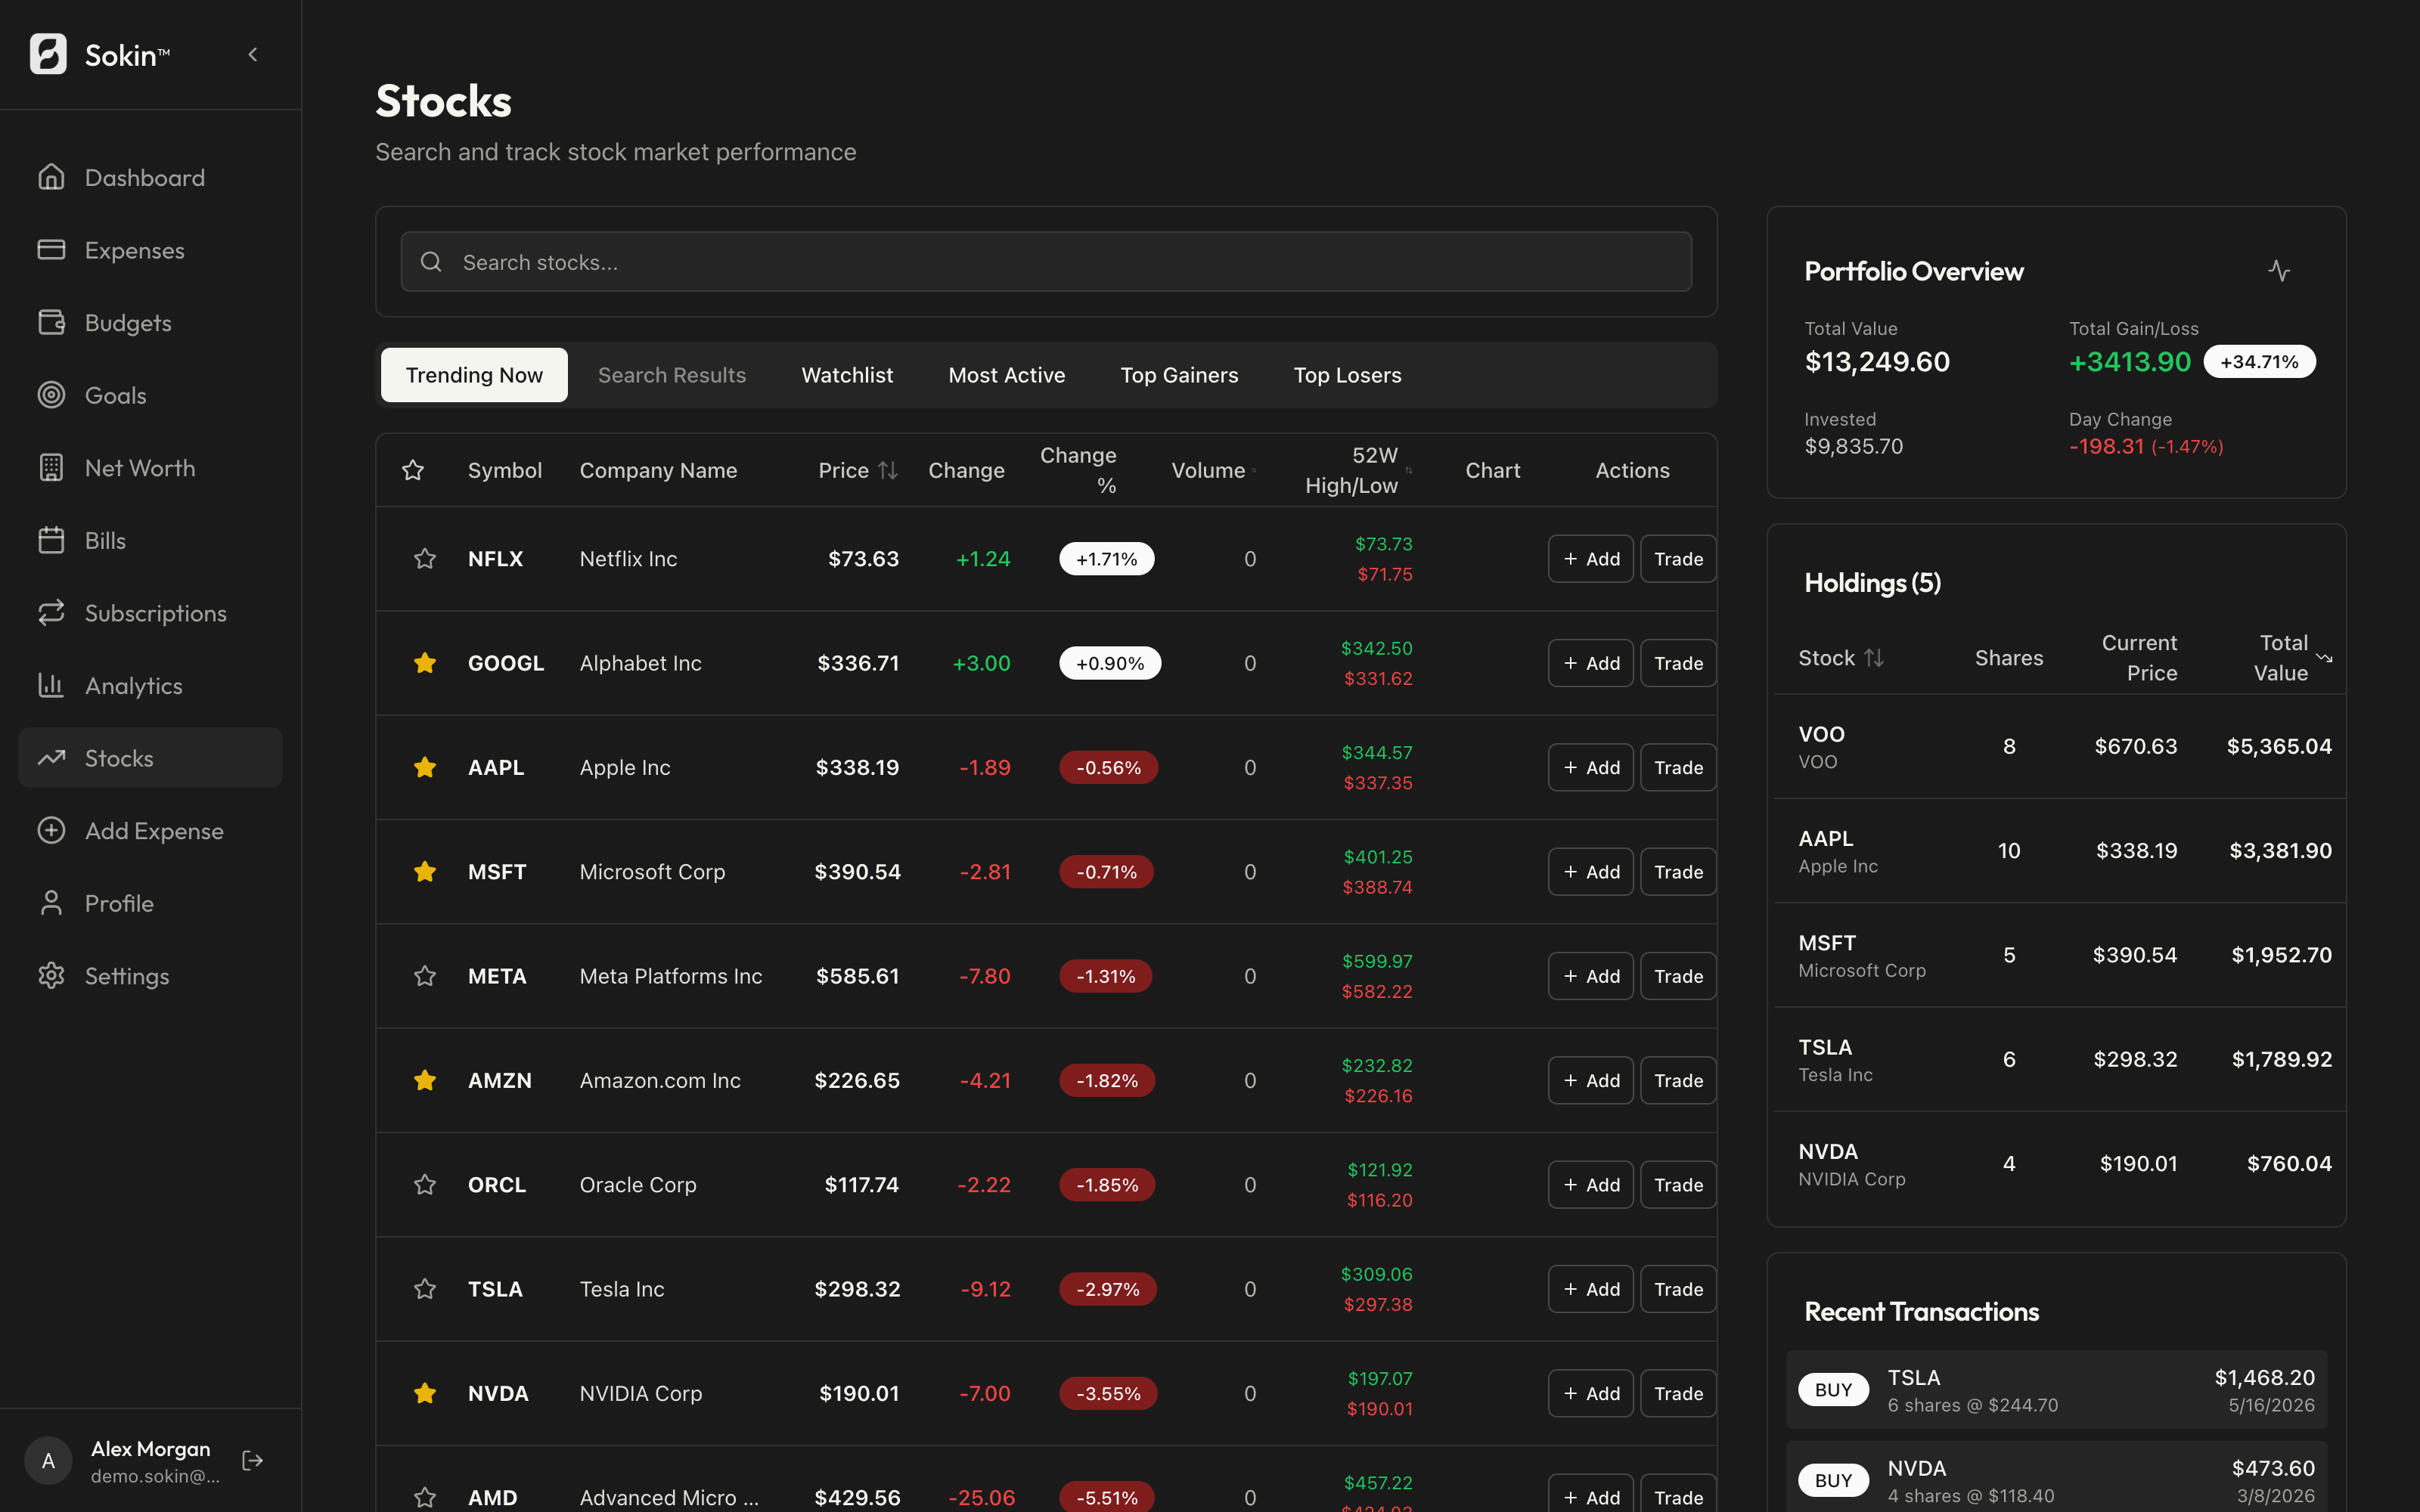The height and width of the screenshot is (1512, 2420).
Task: Toggle the AMZN watchlist star
Action: click(425, 1080)
